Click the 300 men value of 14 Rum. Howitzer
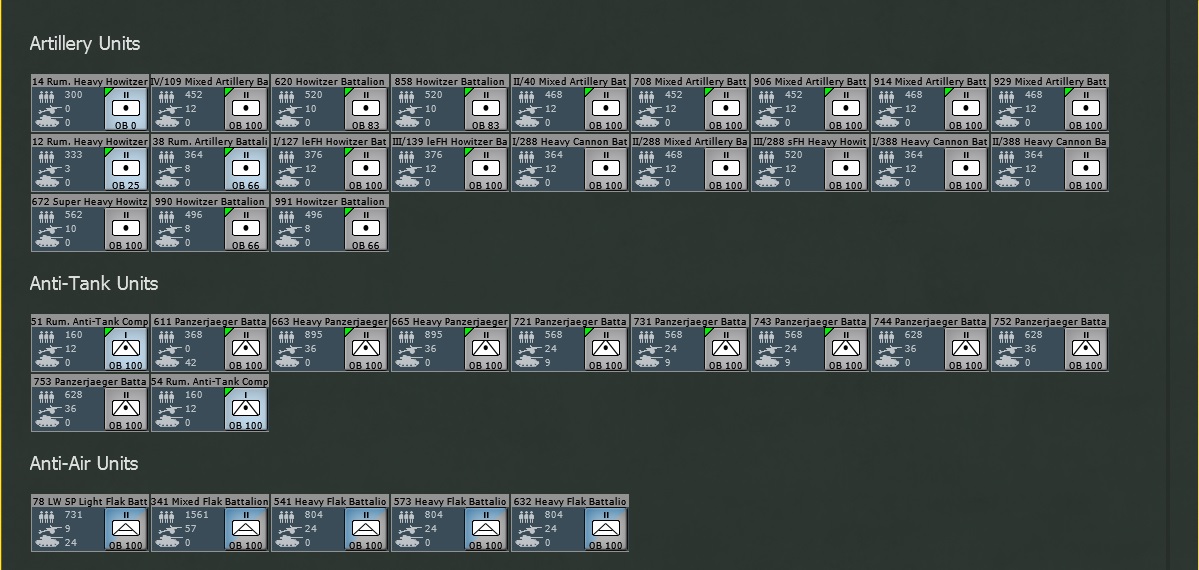Screen dimensions: 1199x570 [x=73, y=95]
